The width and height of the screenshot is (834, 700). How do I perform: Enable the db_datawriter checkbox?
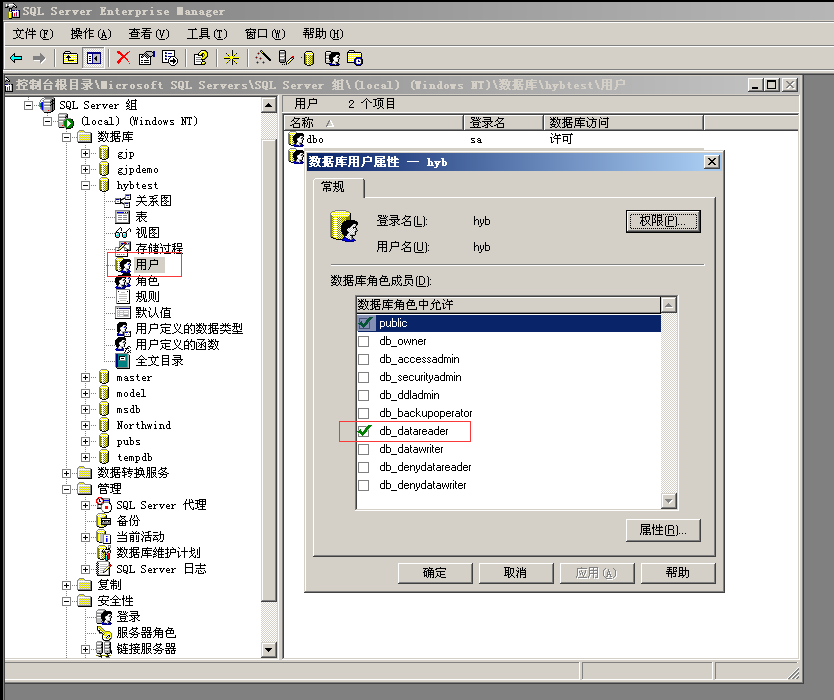[x=364, y=449]
